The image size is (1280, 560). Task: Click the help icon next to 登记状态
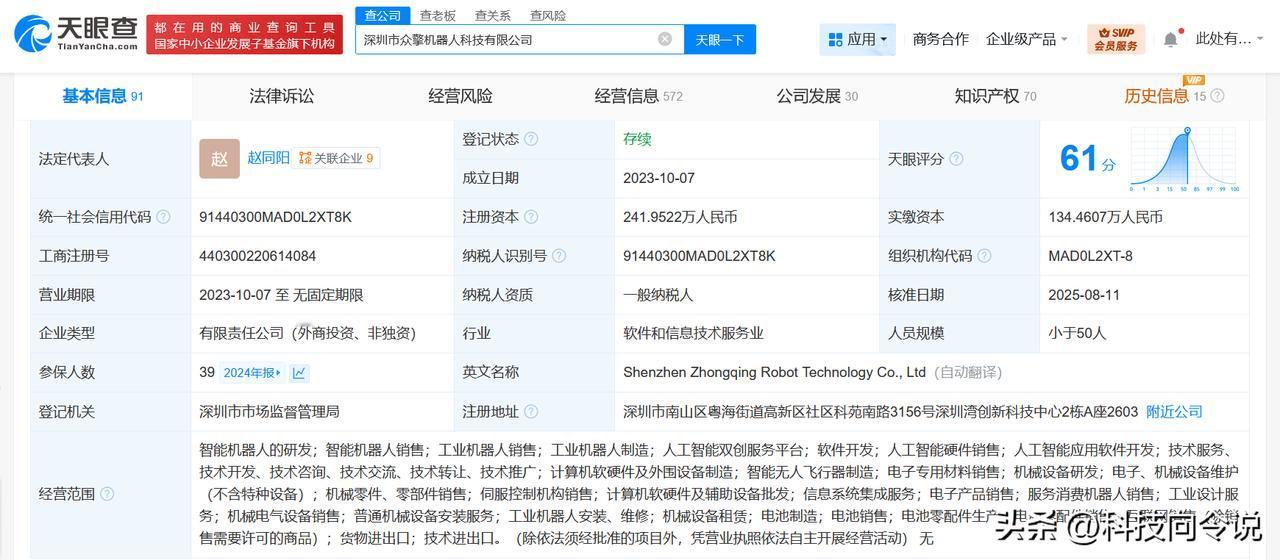(531, 139)
